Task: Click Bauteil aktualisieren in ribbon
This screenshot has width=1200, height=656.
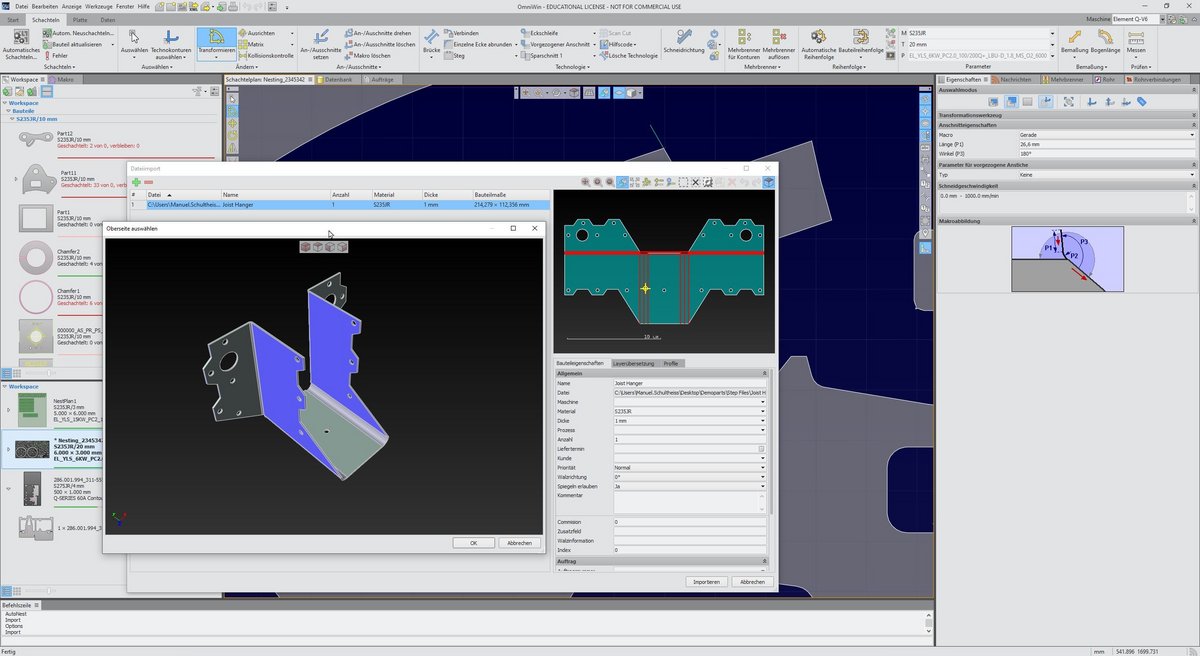Action: click(73, 45)
